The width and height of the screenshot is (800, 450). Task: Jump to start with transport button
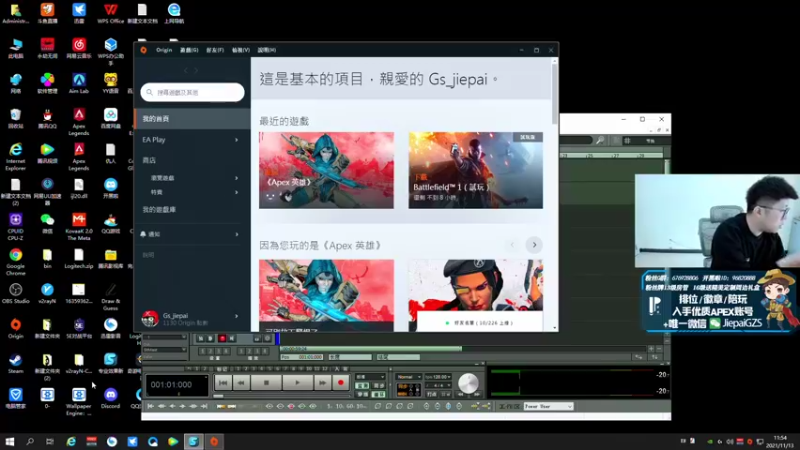(x=223, y=382)
